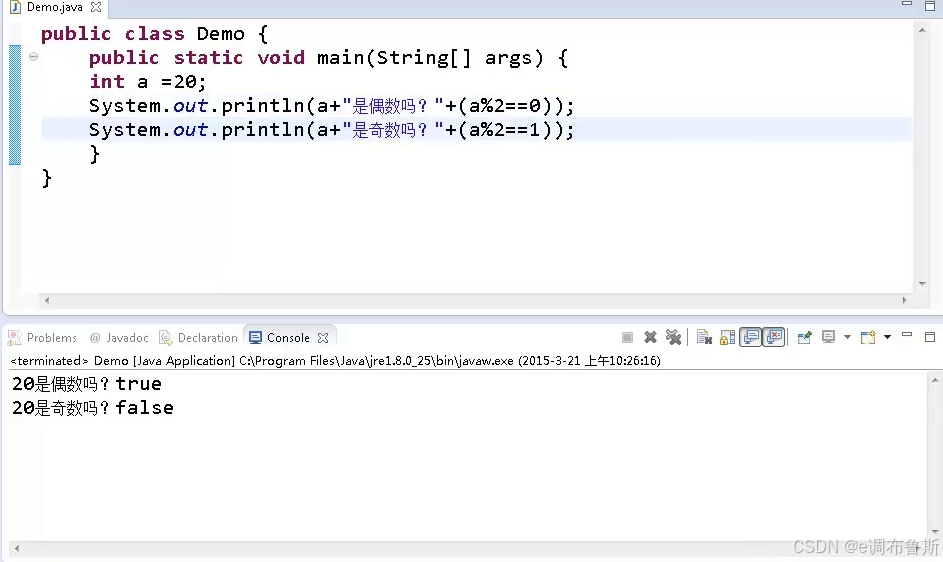Select the Console tab
943x562 pixels.
click(x=288, y=338)
